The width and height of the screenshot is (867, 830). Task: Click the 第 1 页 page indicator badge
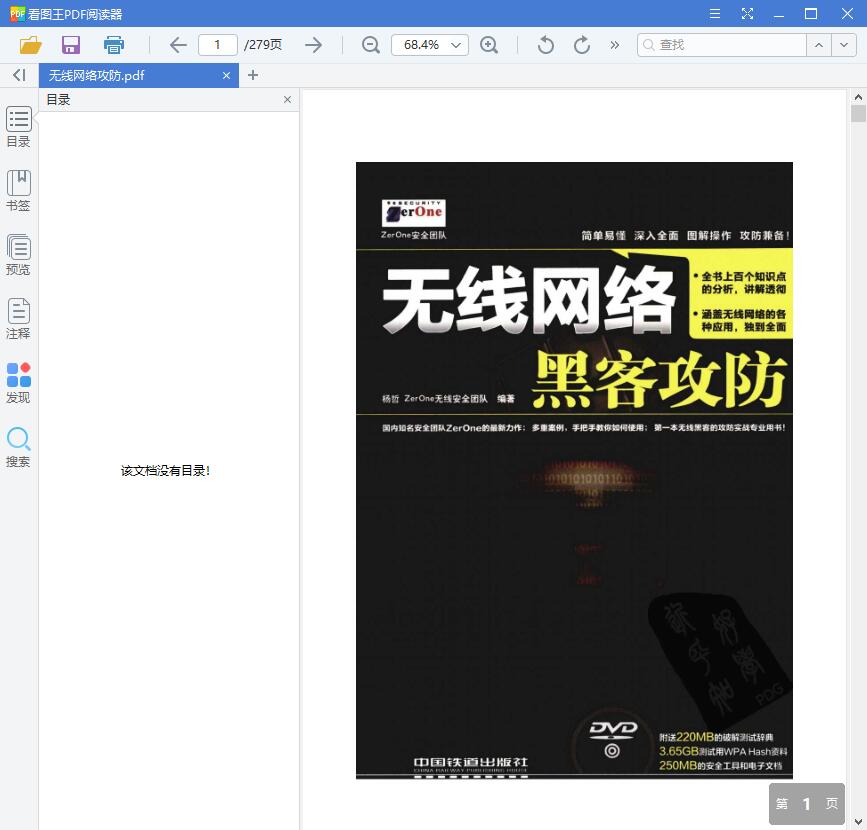coord(807,803)
